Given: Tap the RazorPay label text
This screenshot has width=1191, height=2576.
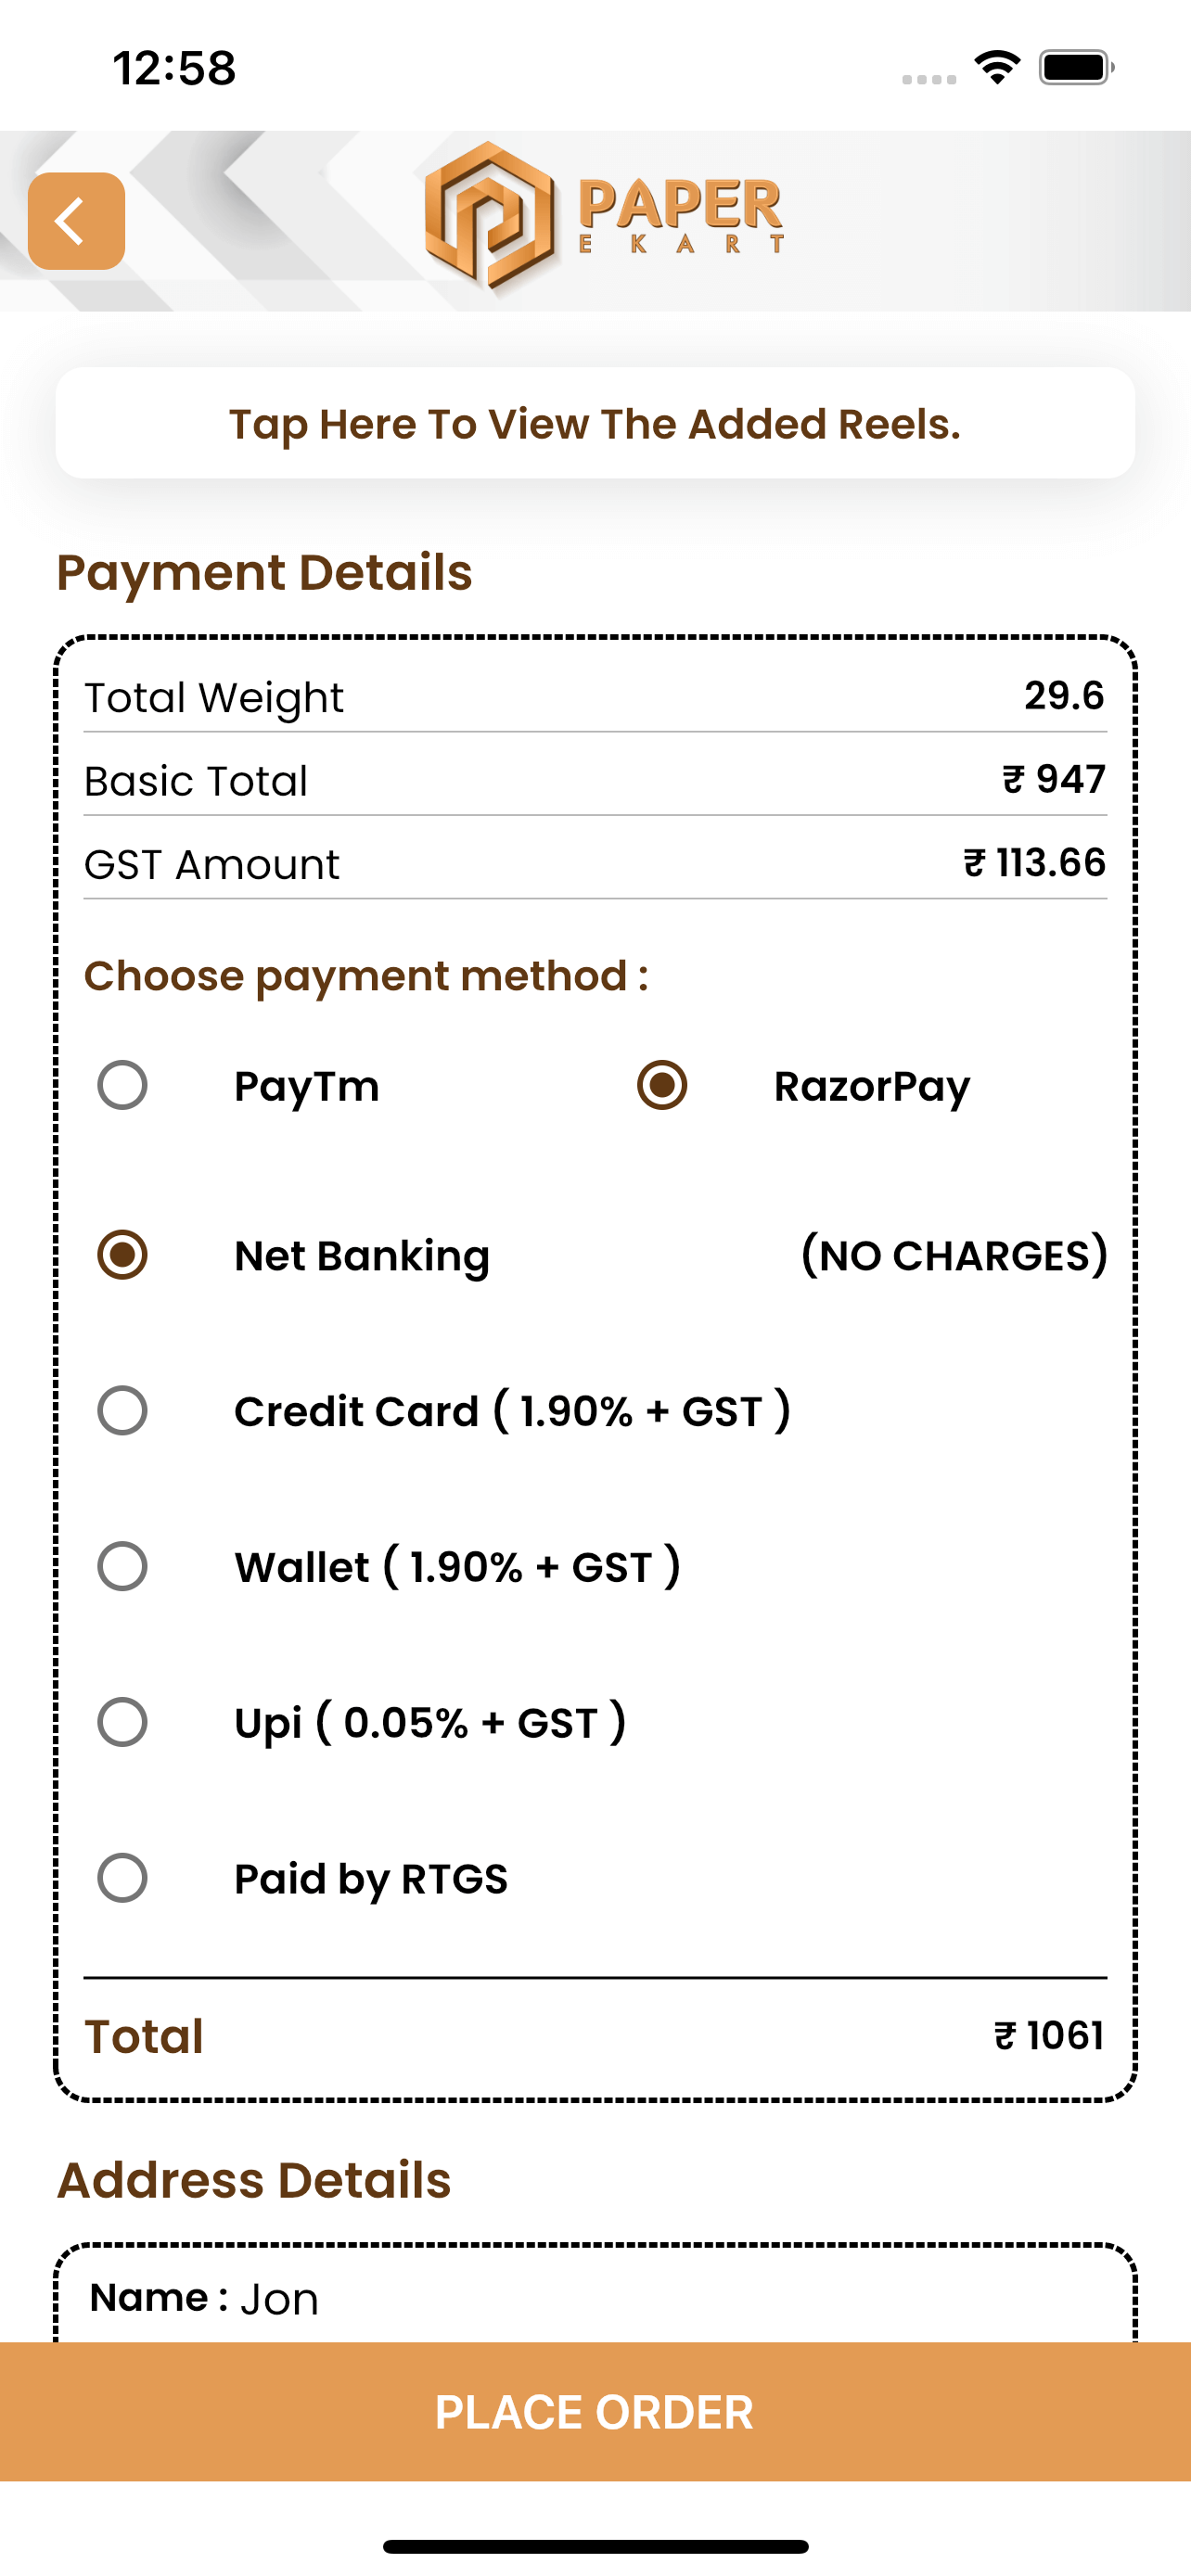Looking at the screenshot, I should tap(872, 1087).
